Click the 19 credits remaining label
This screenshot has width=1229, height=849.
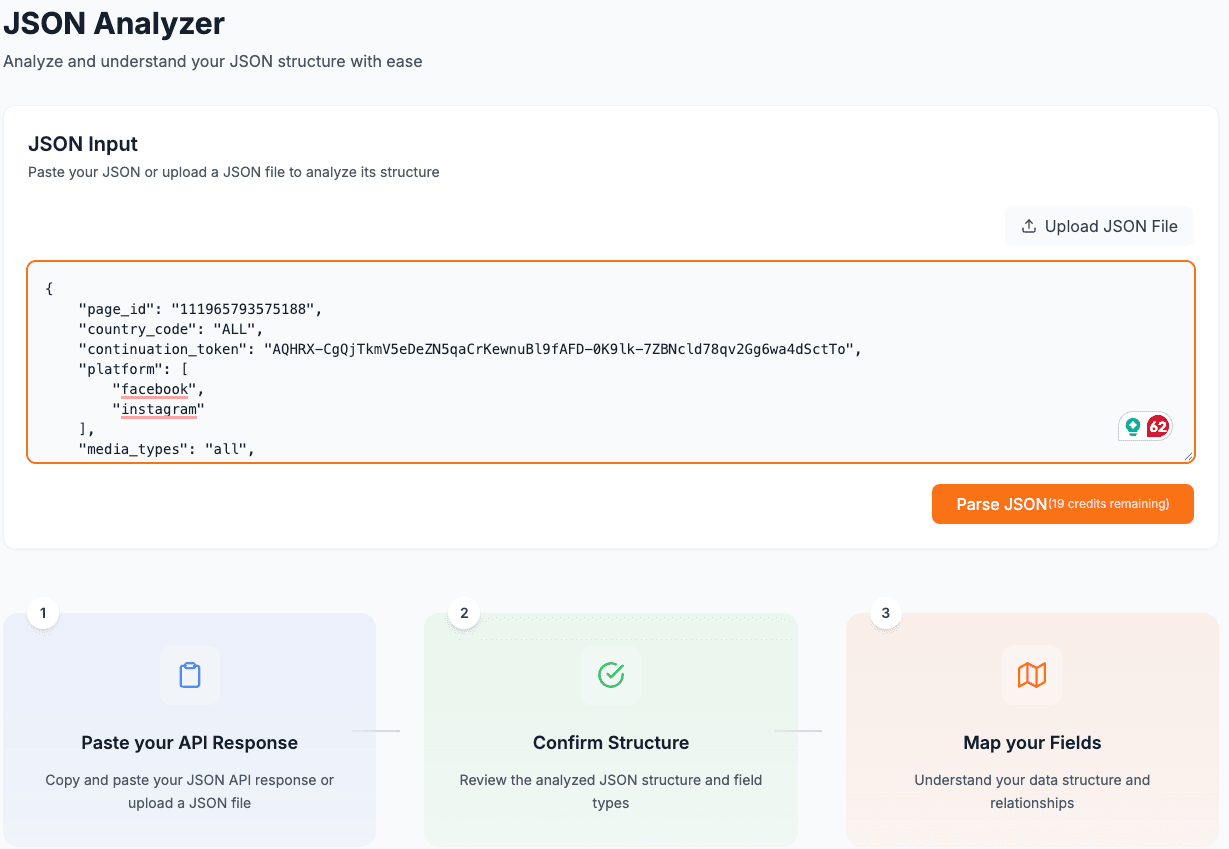1108,505
